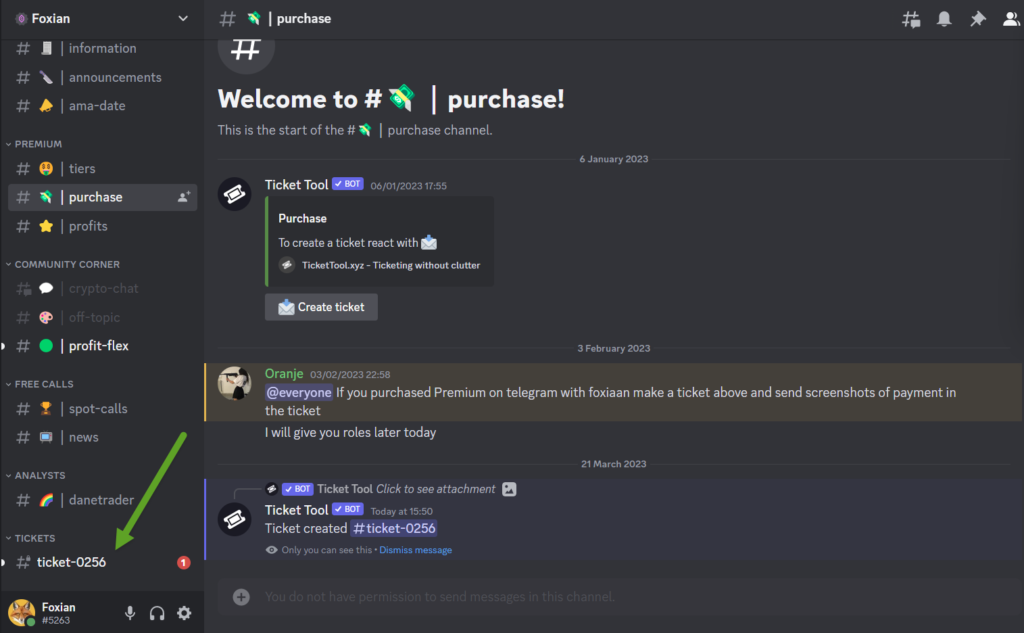Click the Ticket Tool bot avatar
This screenshot has height=633, width=1024.
click(x=235, y=194)
